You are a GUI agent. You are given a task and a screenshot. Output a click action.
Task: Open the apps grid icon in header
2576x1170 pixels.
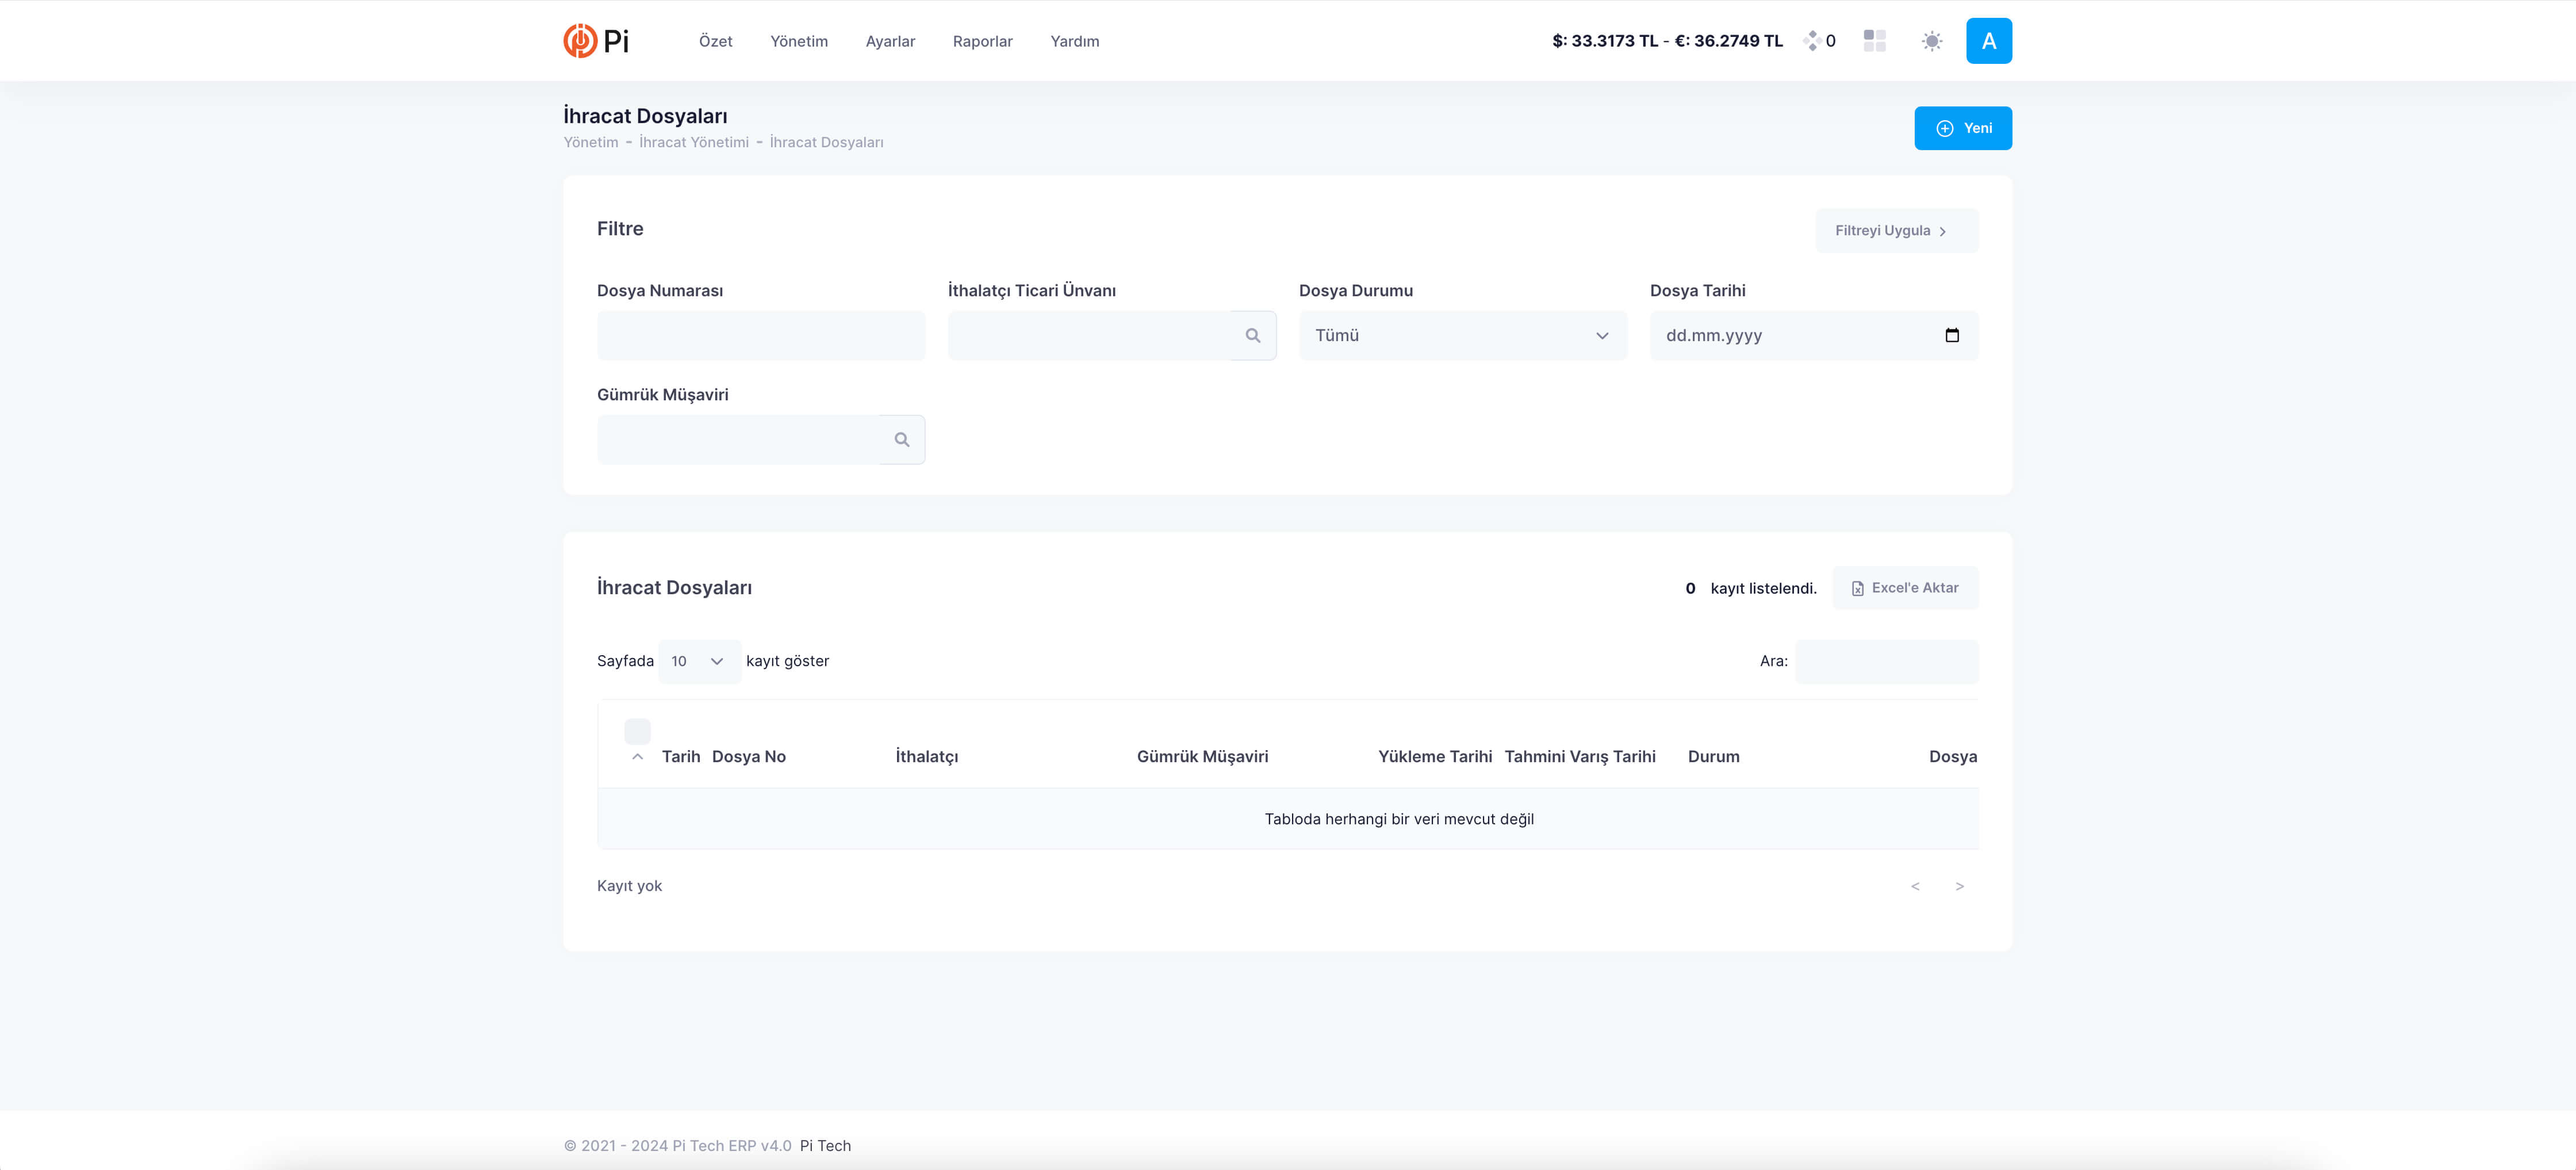pyautogui.click(x=1874, y=41)
